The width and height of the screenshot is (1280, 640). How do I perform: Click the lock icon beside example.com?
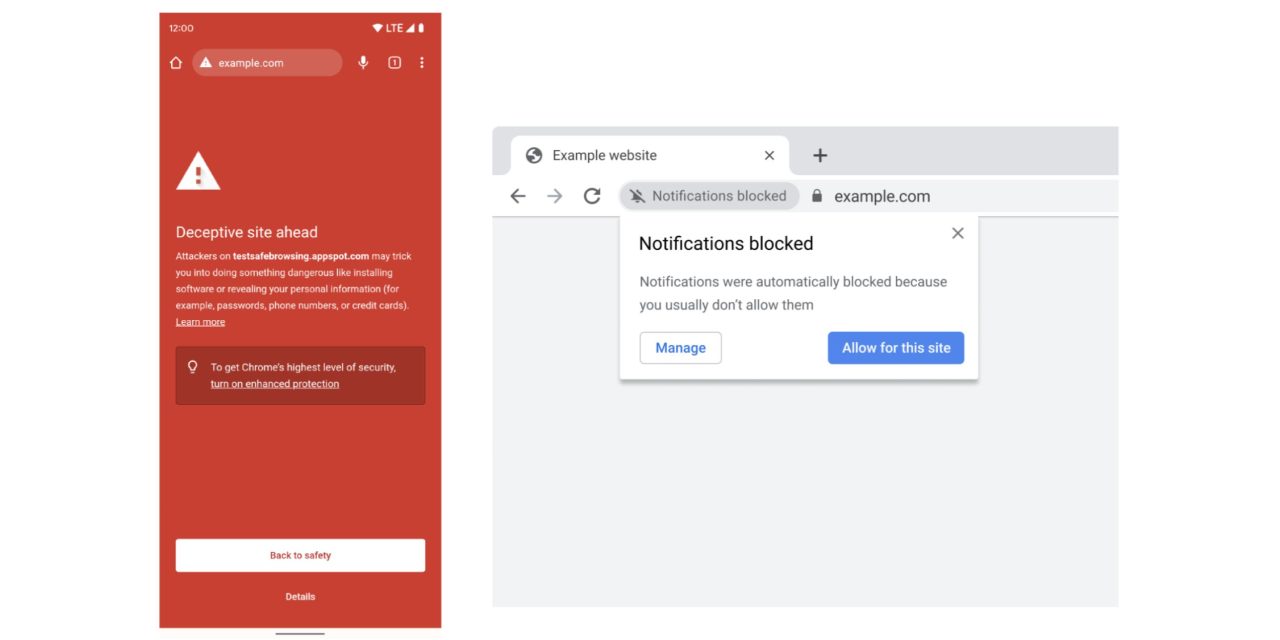coord(817,196)
